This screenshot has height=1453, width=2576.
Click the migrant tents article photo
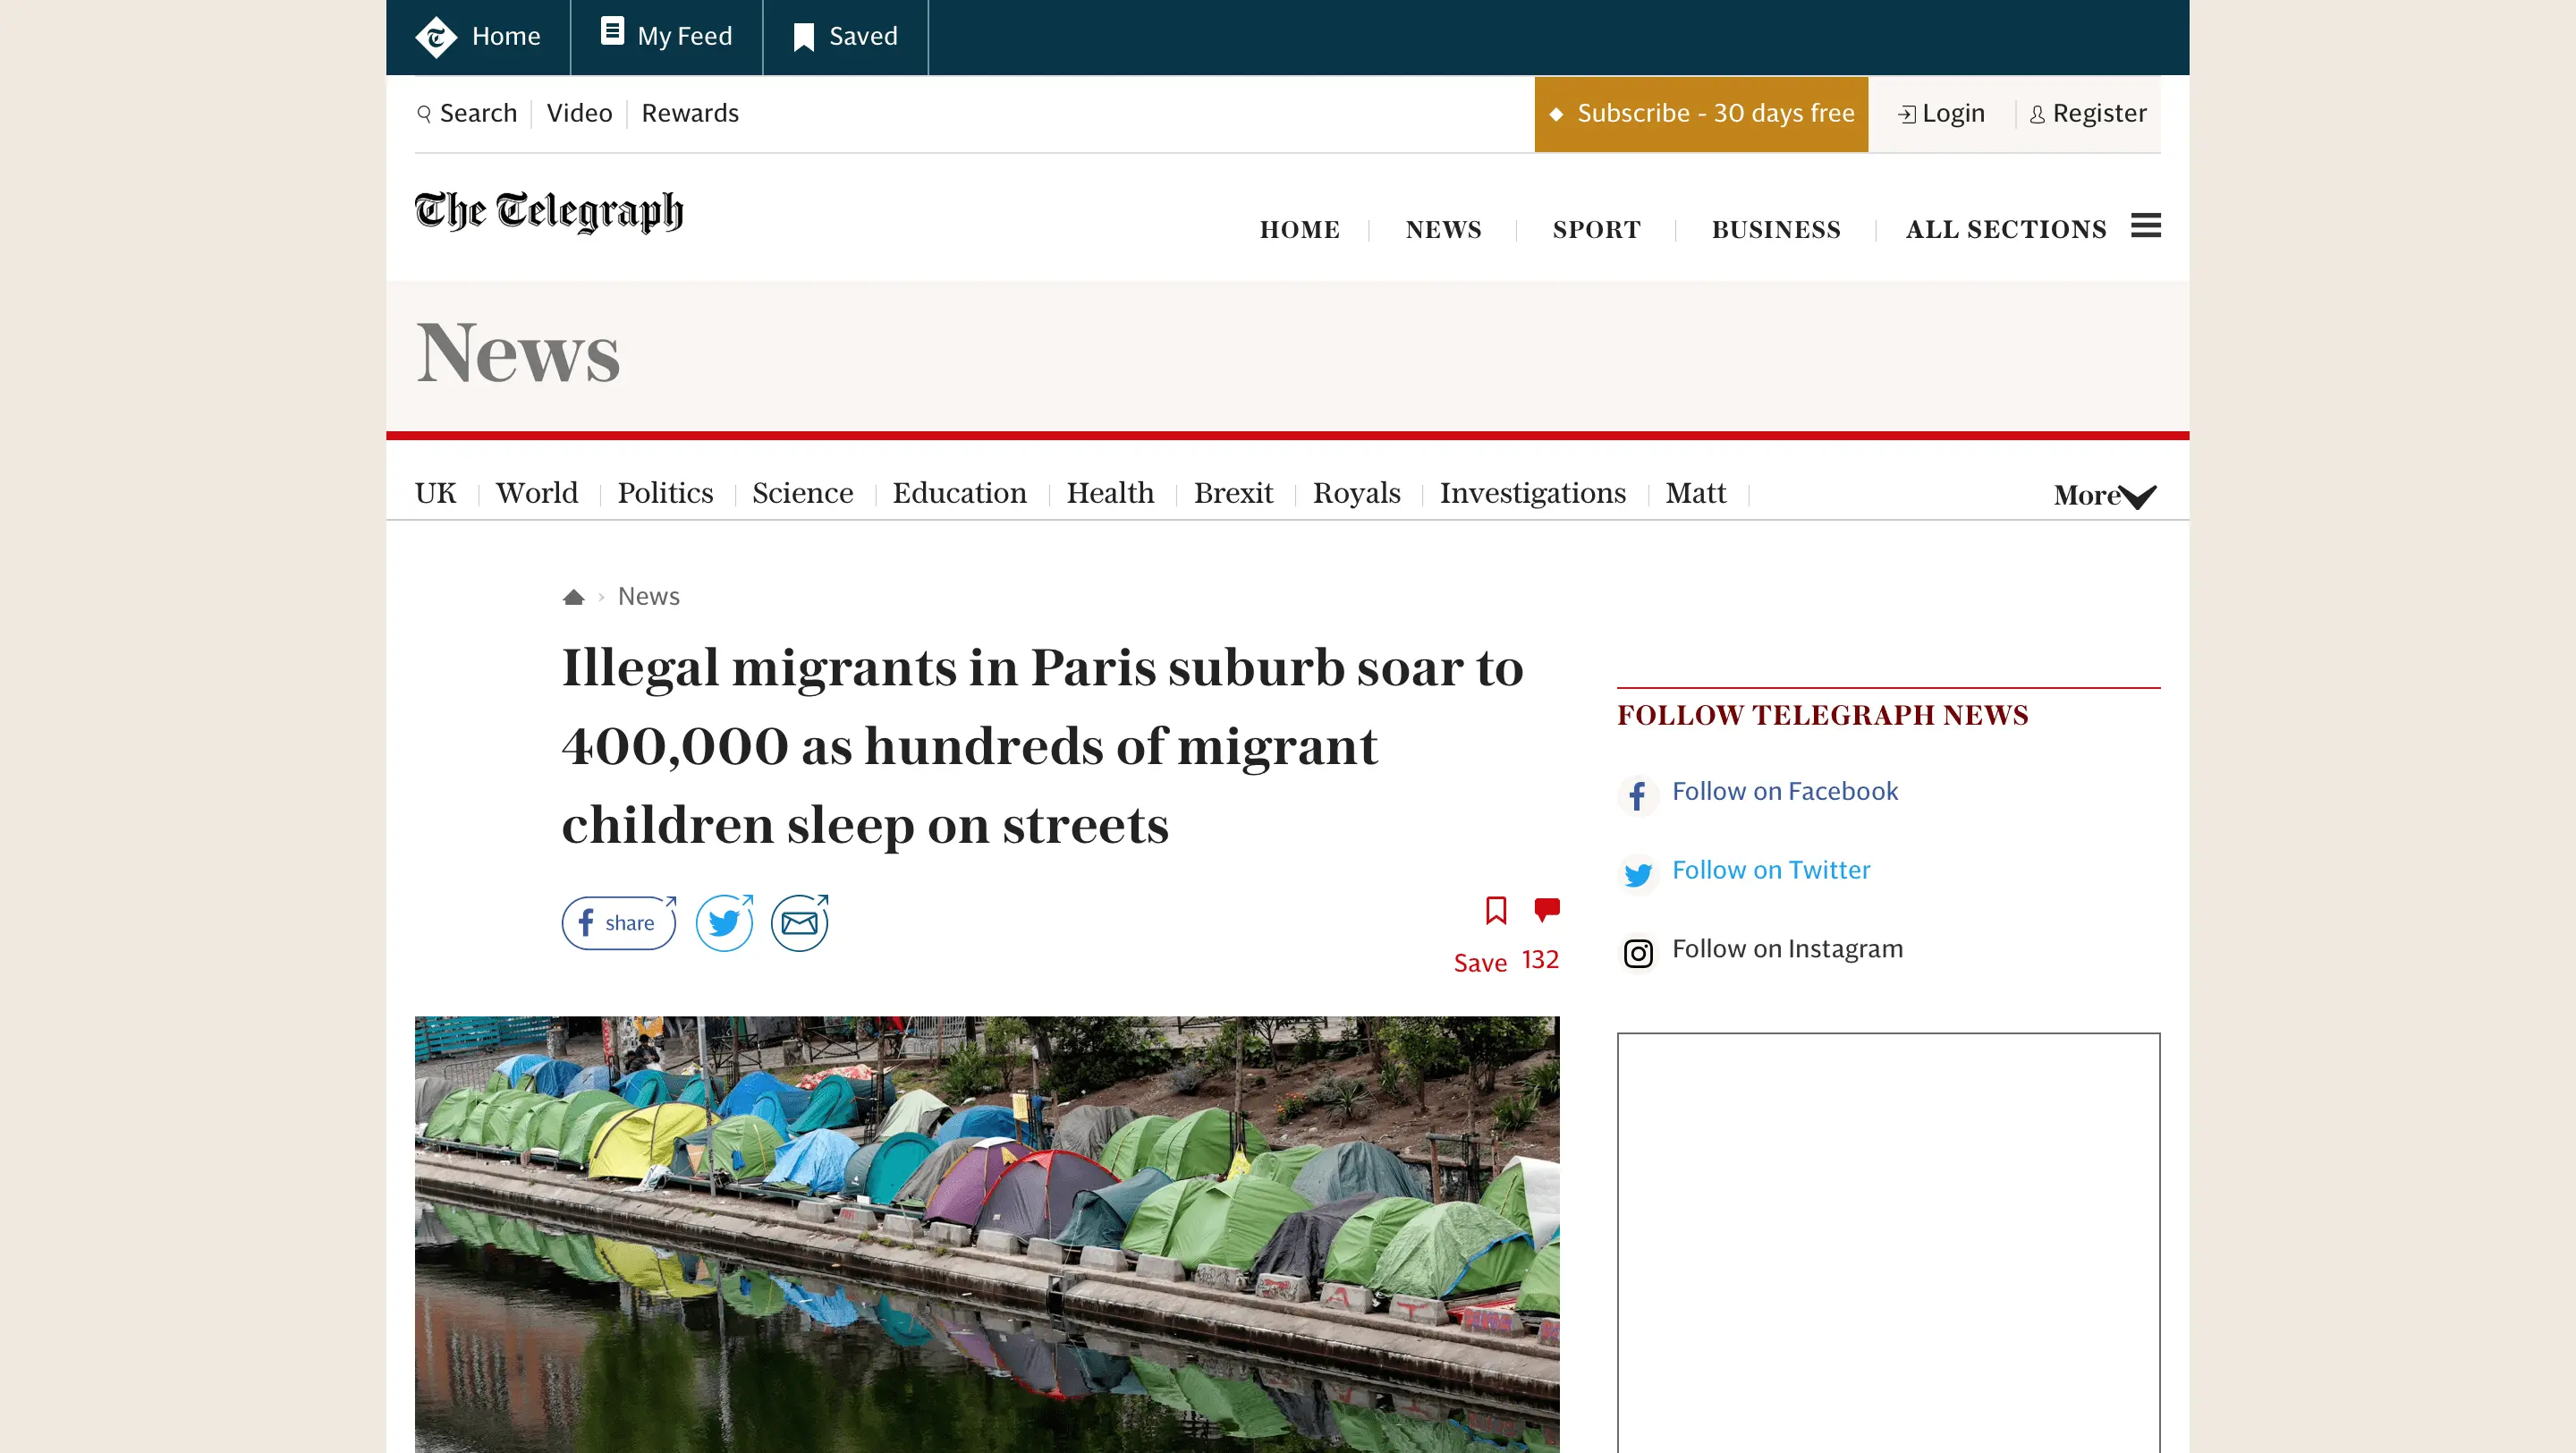[x=986, y=1233]
